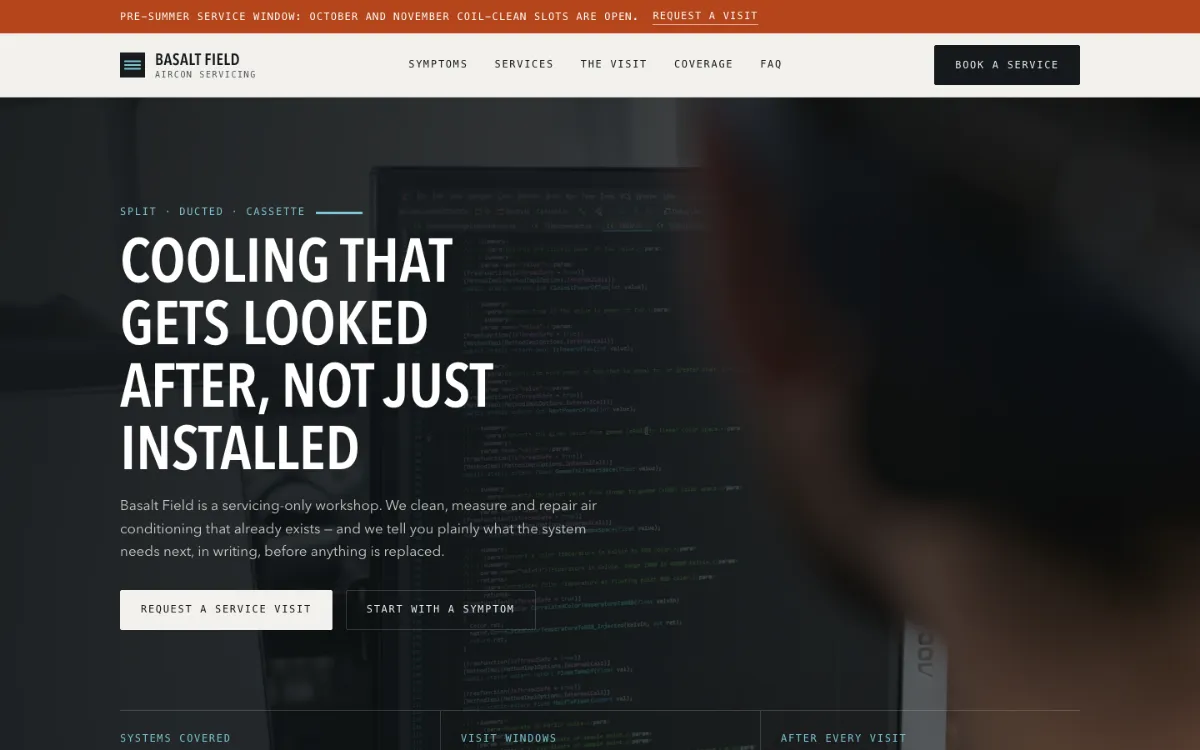Select the Systems Covered heading
This screenshot has width=1200, height=750.
click(x=175, y=738)
